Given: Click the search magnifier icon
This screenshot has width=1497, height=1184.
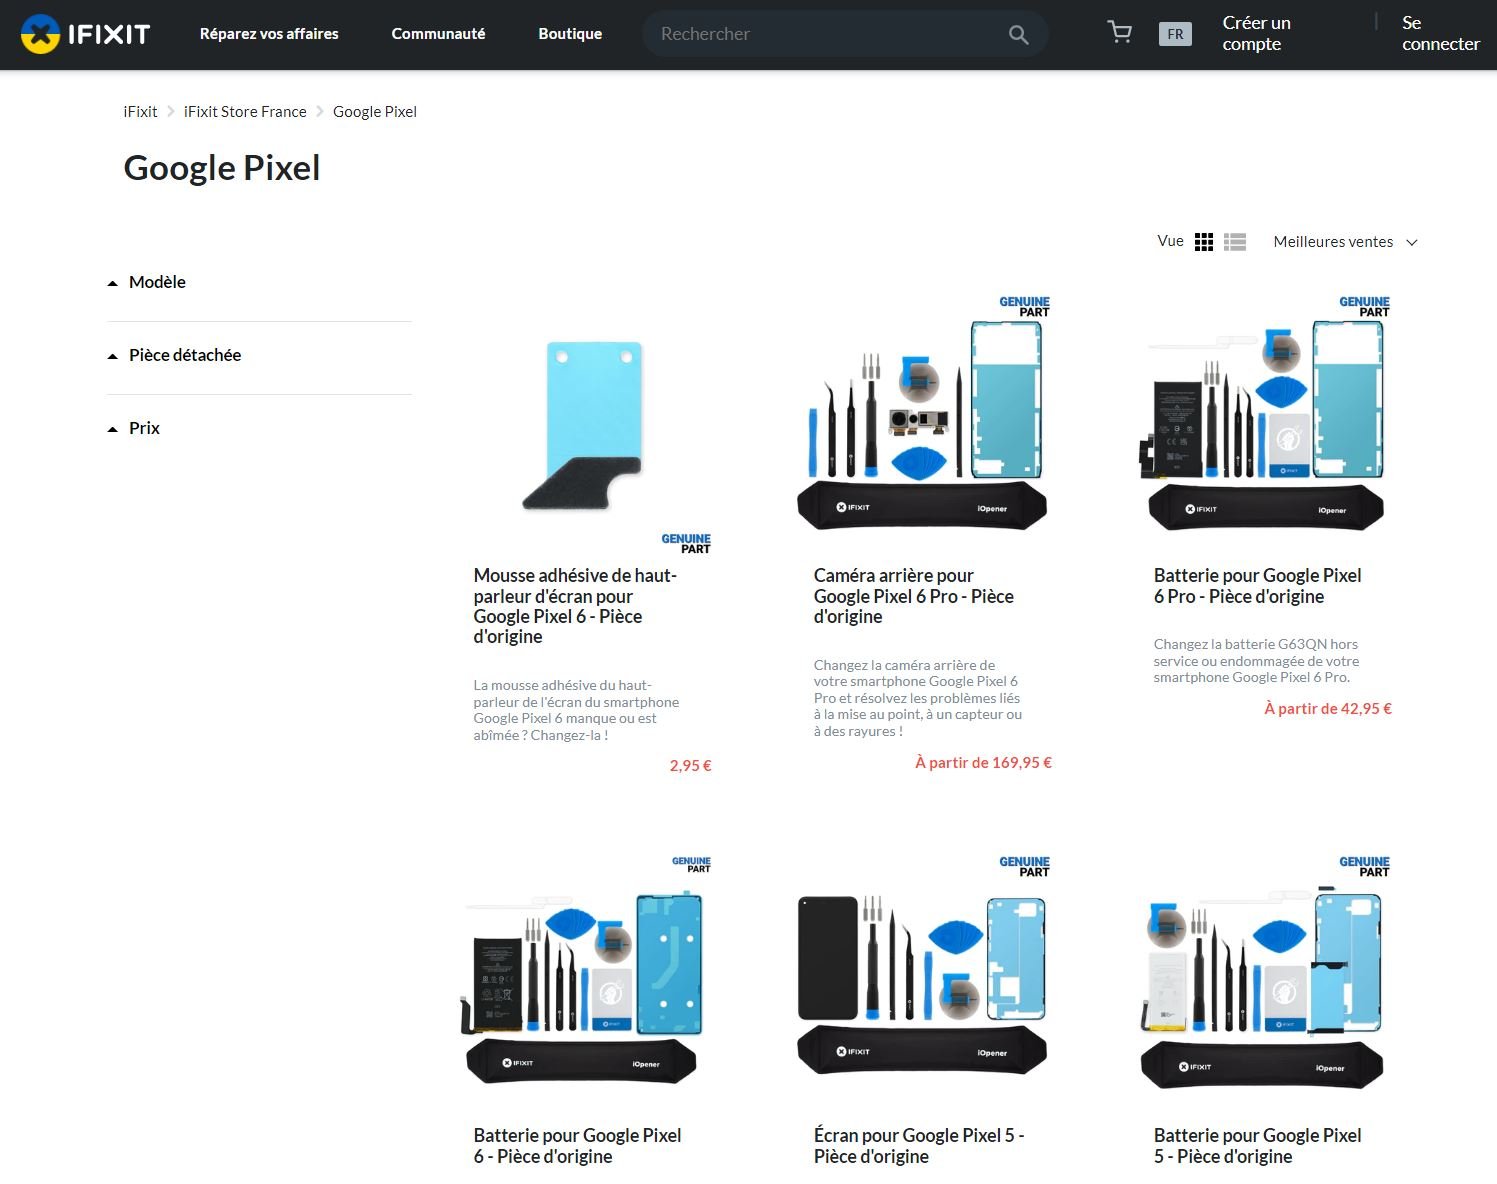Looking at the screenshot, I should pyautogui.click(x=1018, y=34).
